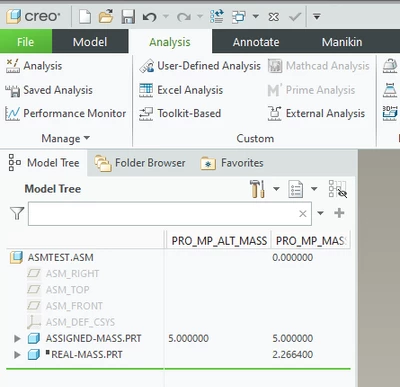The height and width of the screenshot is (387, 400).
Task: Click the plus add icon beside search
Action: (x=339, y=213)
